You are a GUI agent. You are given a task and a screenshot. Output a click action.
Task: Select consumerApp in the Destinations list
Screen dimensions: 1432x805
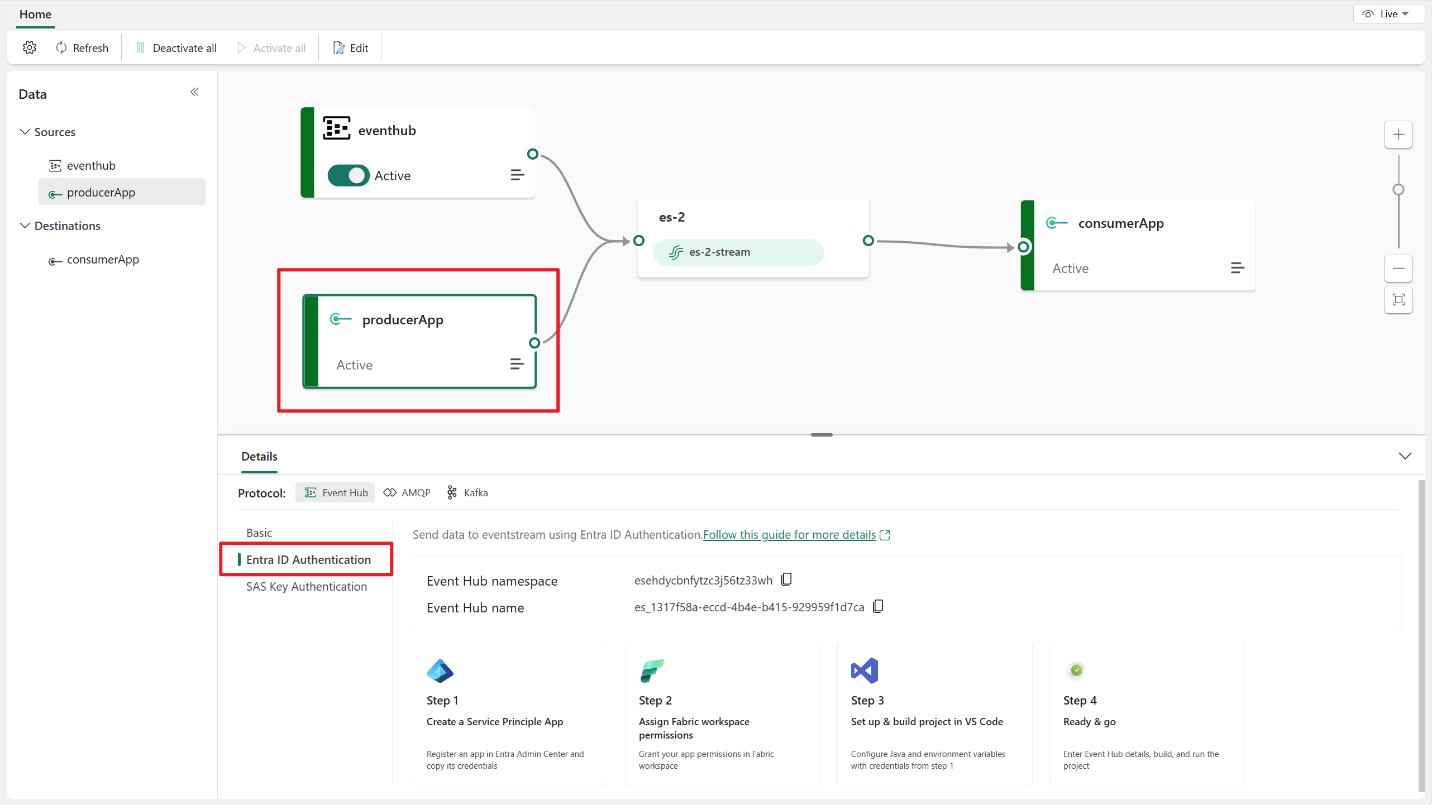point(122,260)
